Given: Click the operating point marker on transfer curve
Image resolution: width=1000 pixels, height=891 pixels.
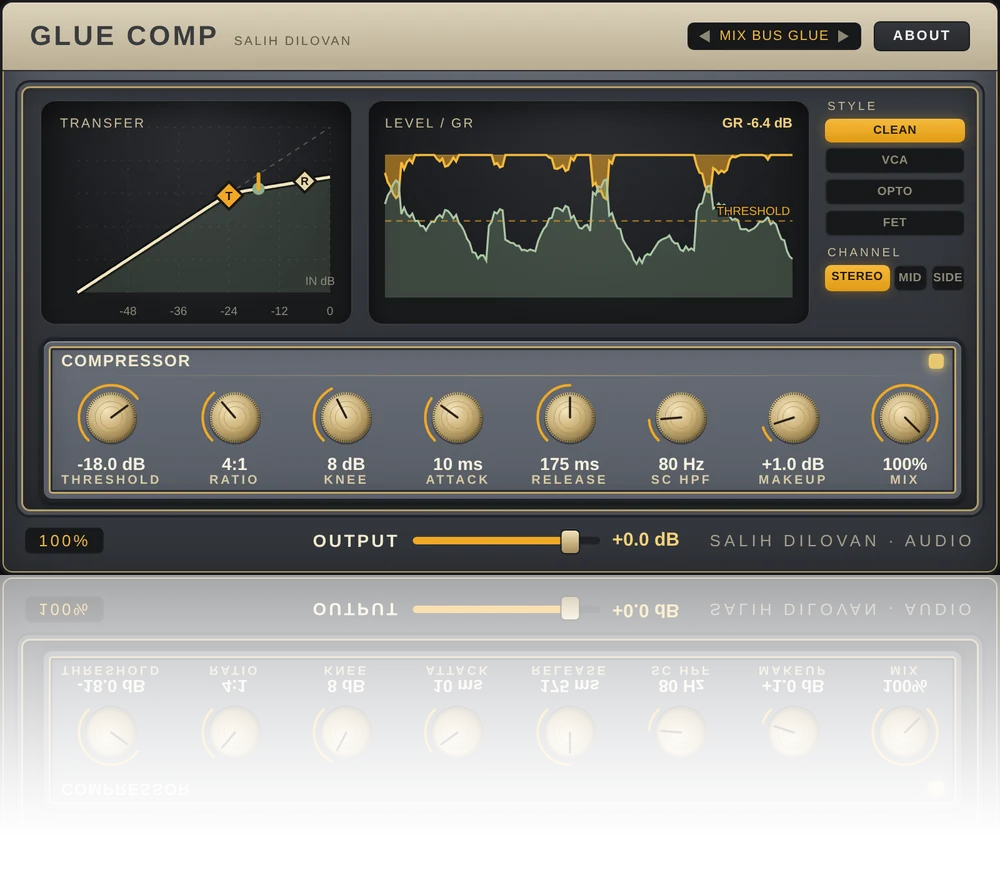Looking at the screenshot, I should [x=258, y=188].
